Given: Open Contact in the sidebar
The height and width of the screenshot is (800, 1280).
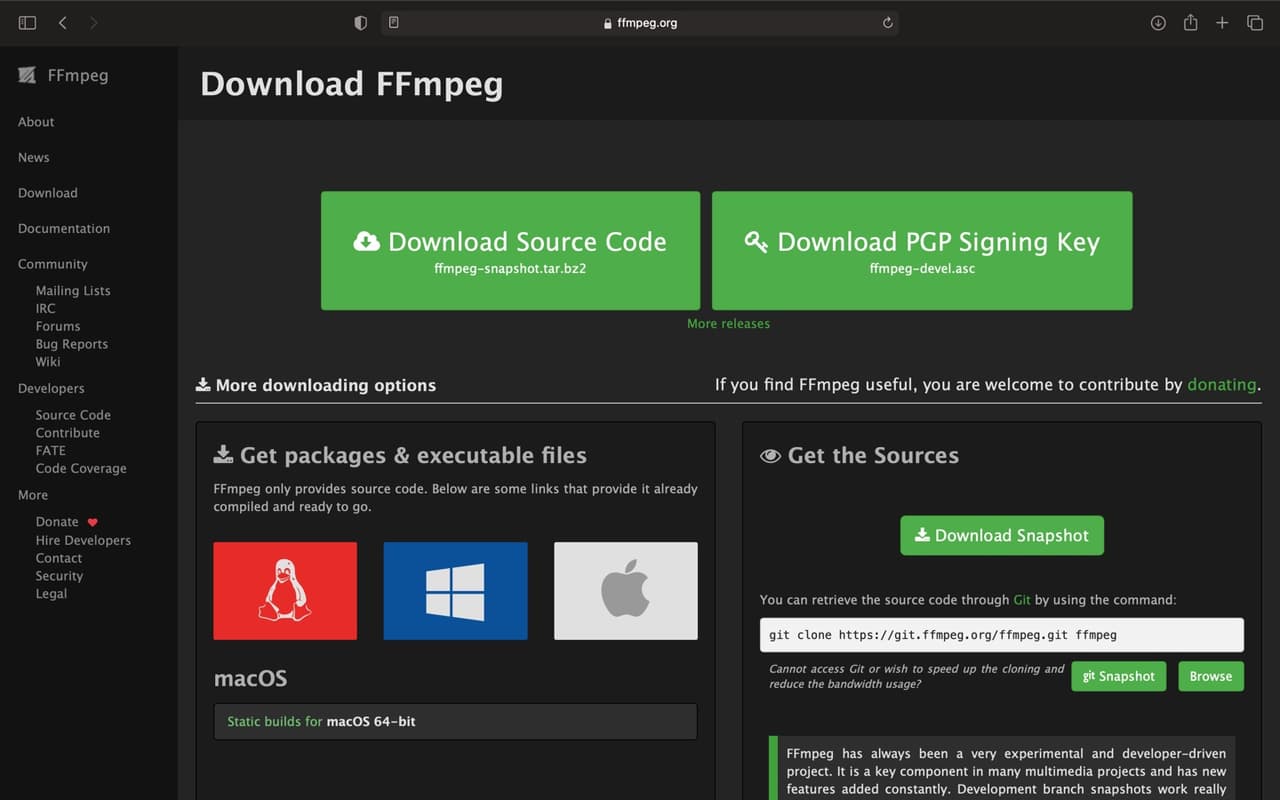Looking at the screenshot, I should 59,558.
